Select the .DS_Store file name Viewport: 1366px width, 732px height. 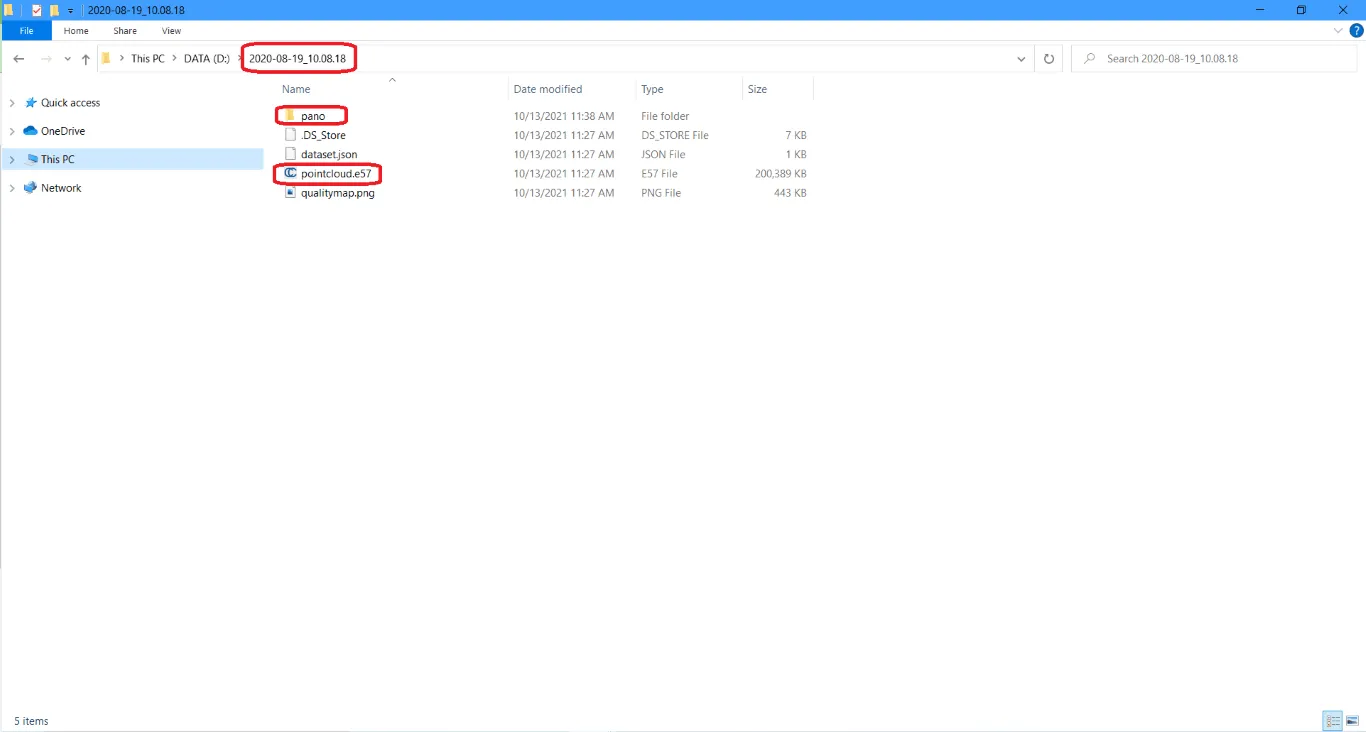[x=323, y=135]
